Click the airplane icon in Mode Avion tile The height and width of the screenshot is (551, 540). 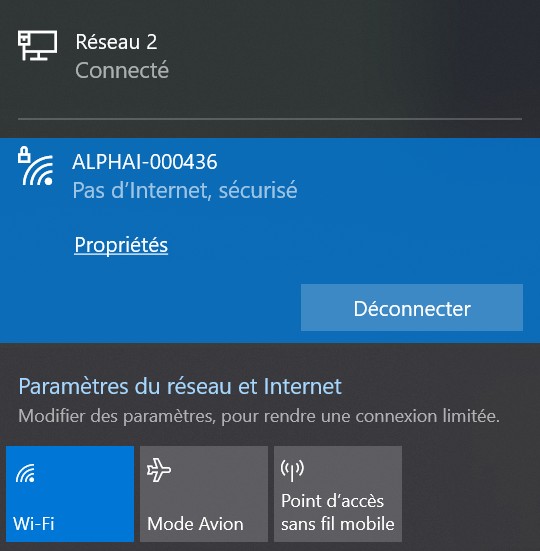click(x=159, y=470)
